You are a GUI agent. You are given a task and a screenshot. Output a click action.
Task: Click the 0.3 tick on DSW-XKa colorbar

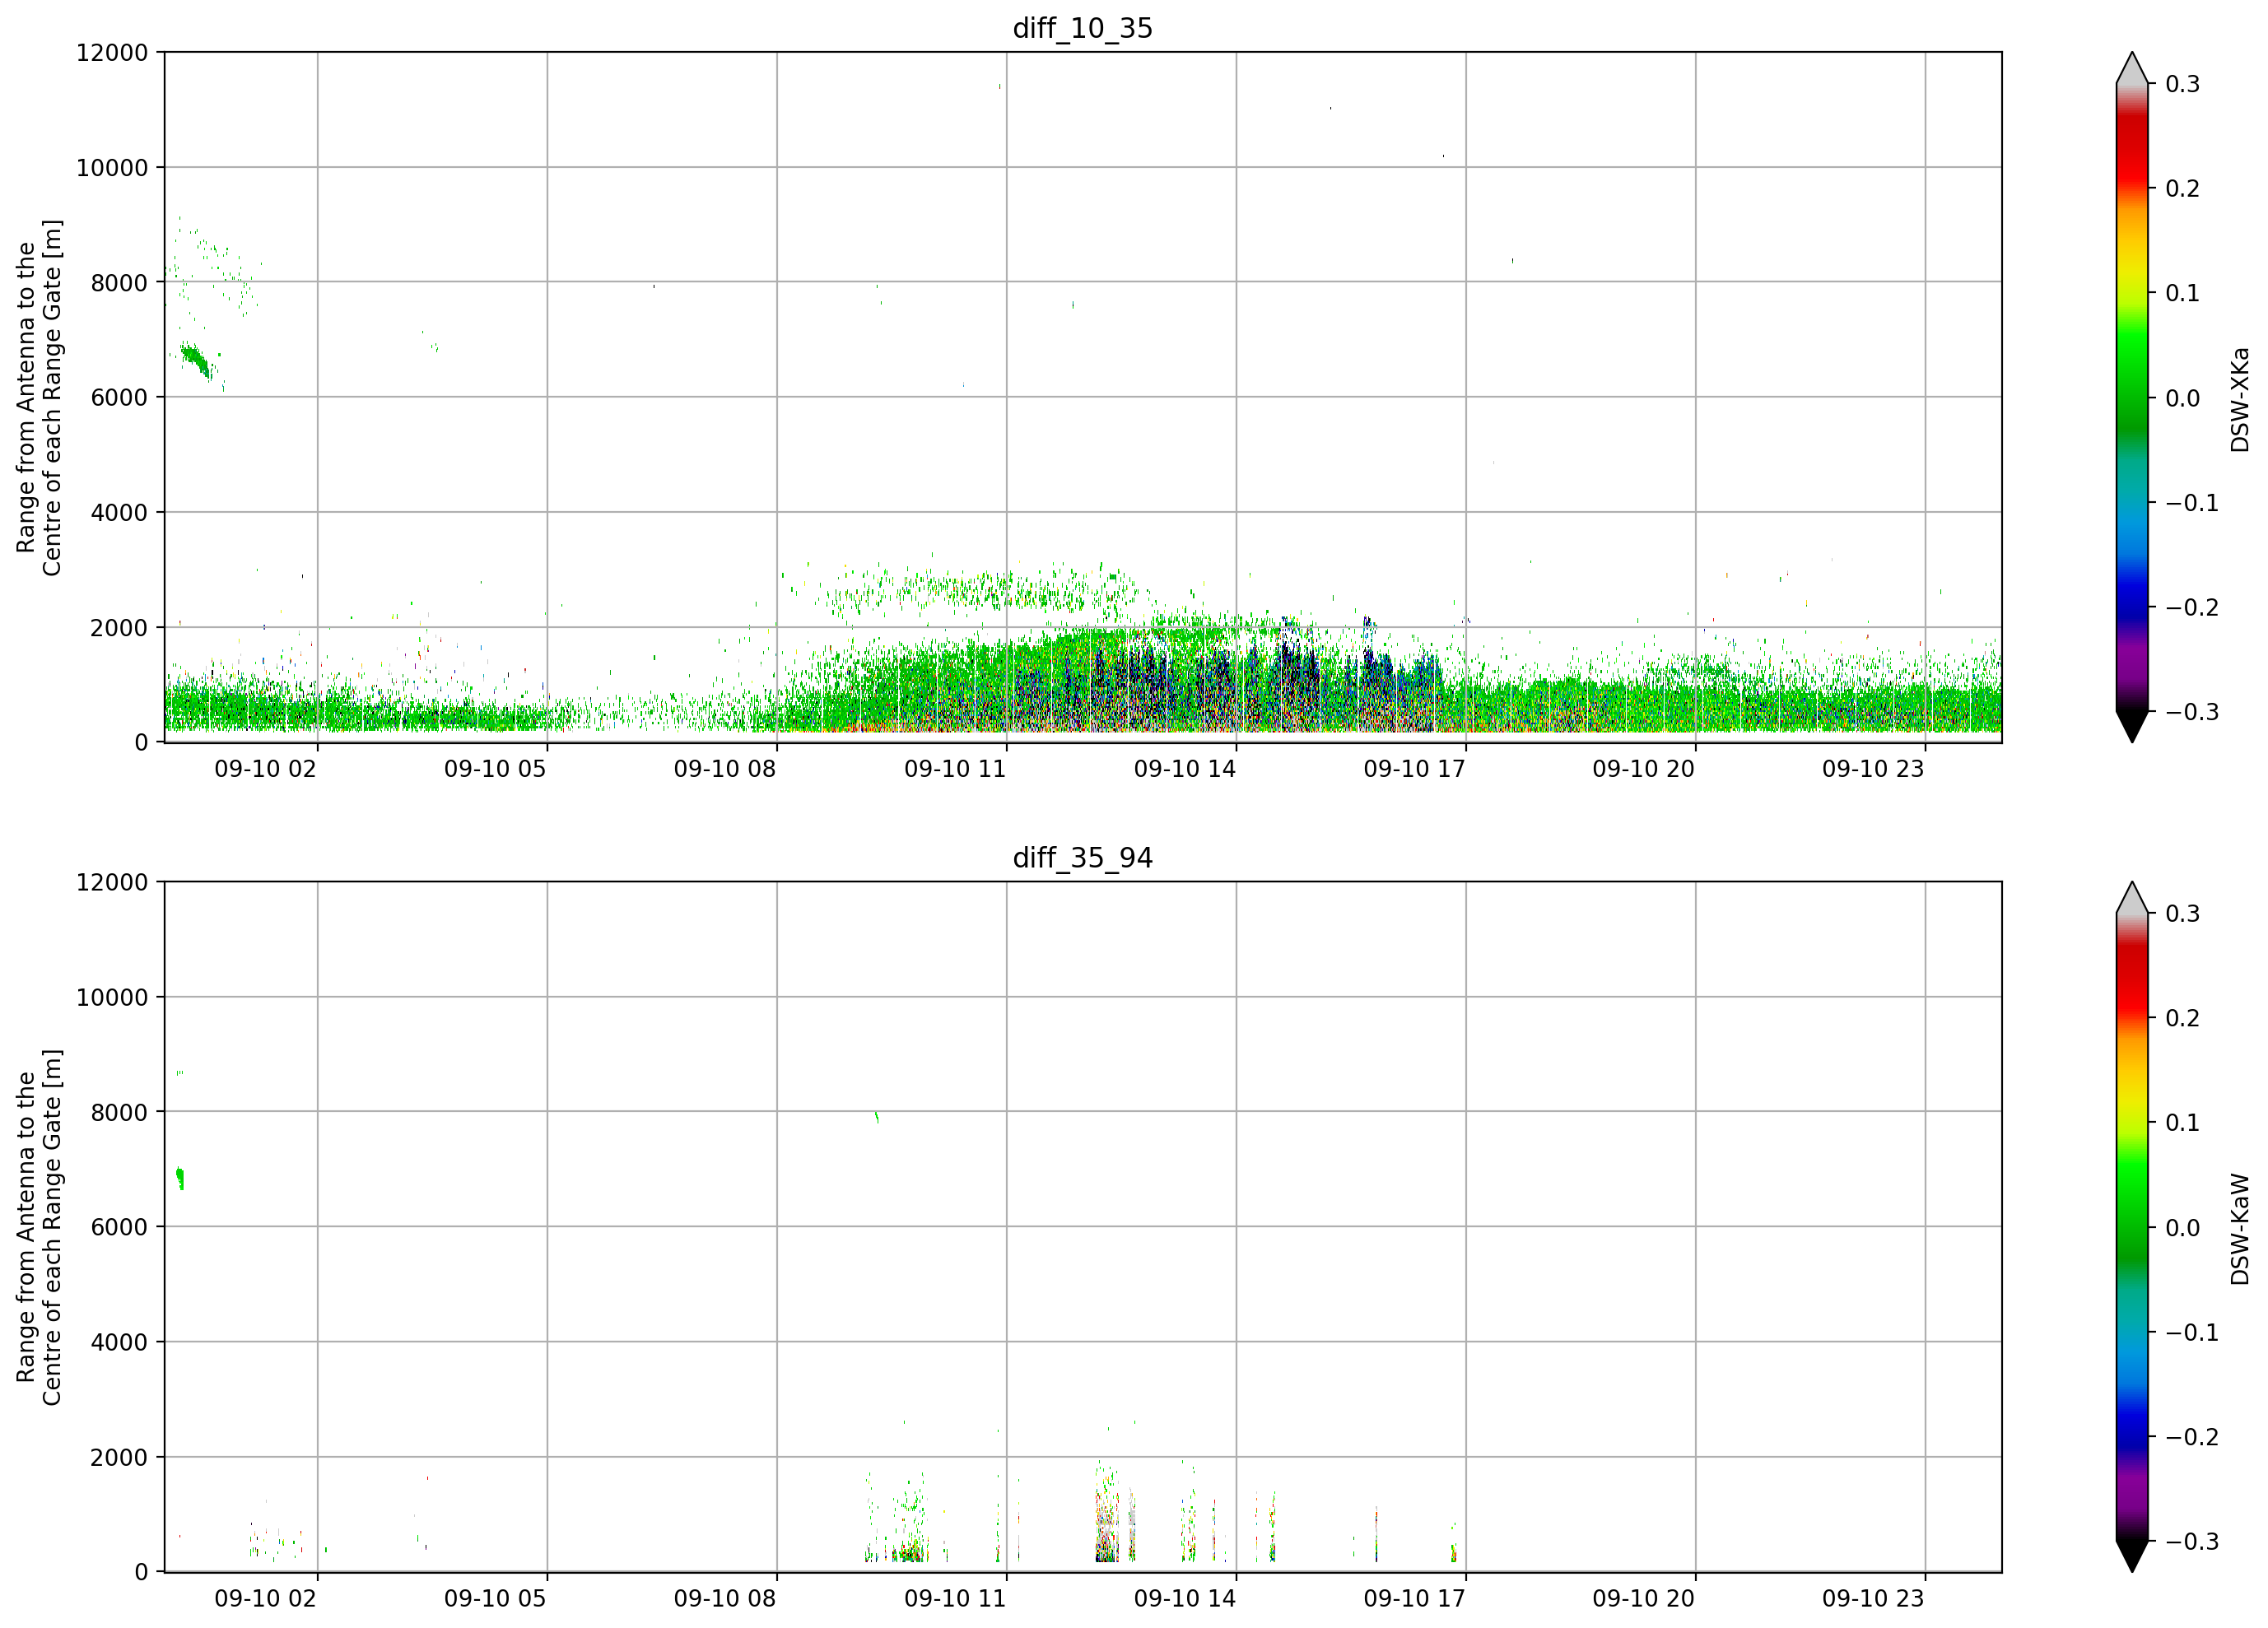pos(2183,84)
